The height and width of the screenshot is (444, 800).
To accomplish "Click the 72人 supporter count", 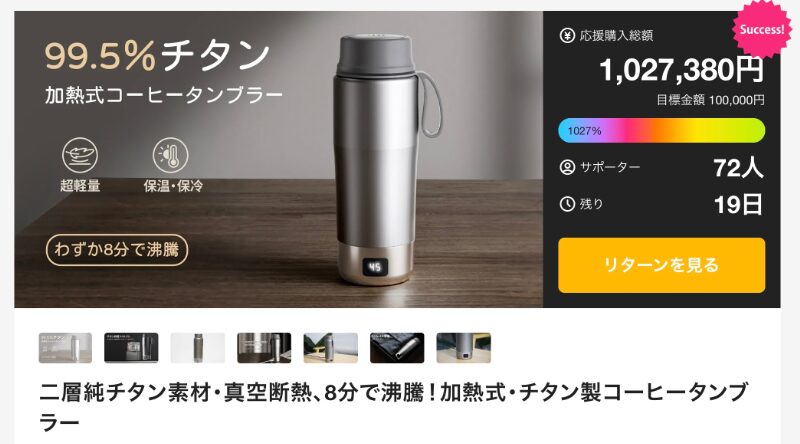I will tap(738, 168).
